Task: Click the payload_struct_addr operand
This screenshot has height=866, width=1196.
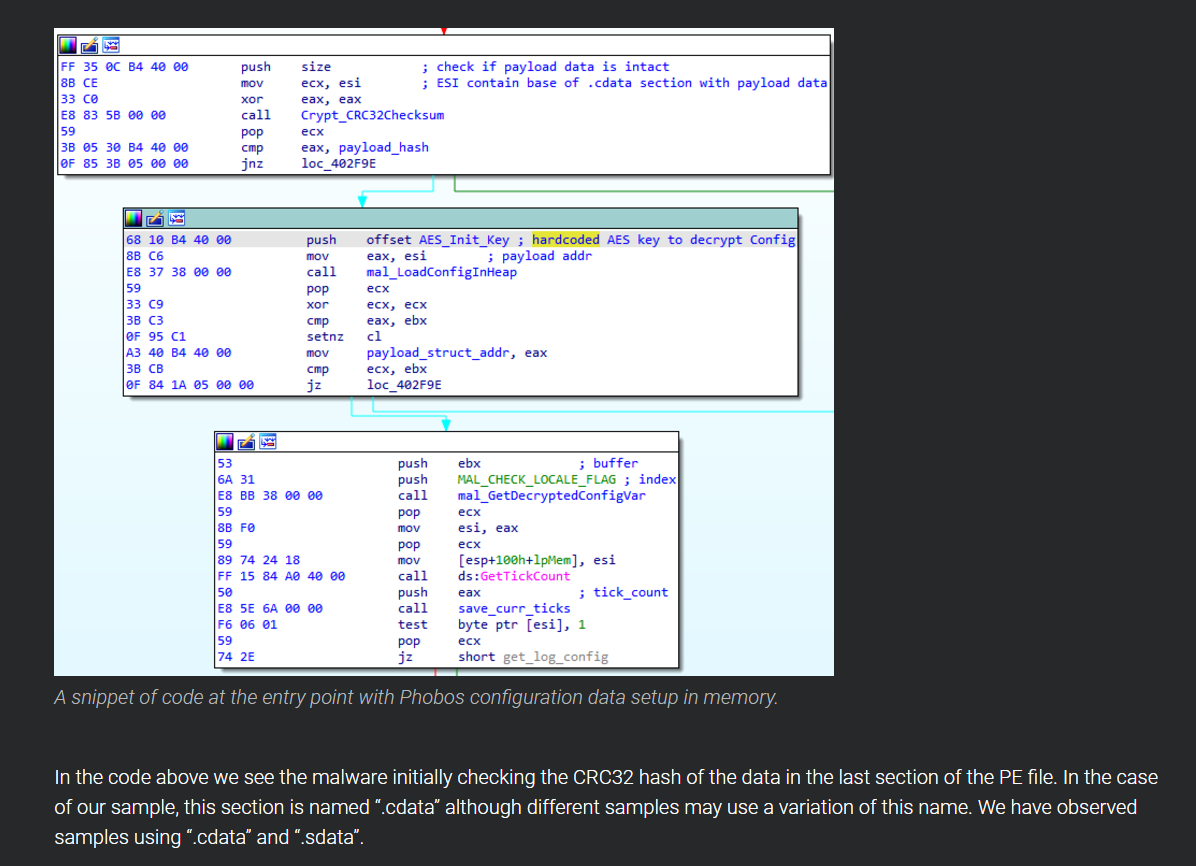Action: [x=438, y=353]
